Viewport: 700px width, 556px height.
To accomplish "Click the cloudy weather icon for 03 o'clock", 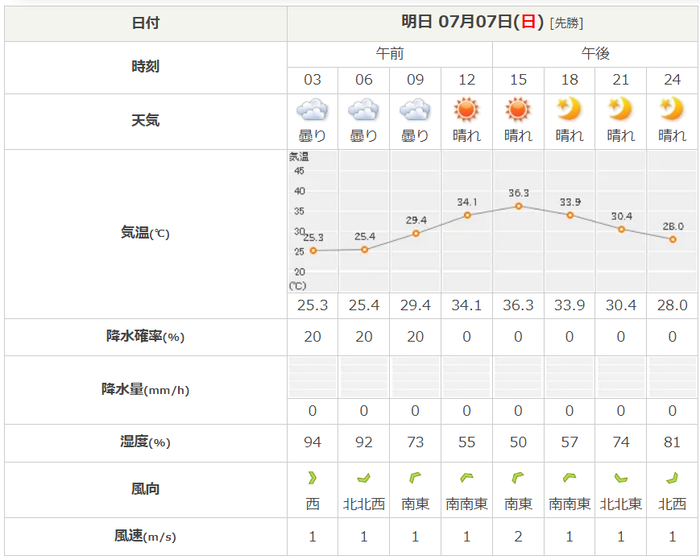I will pyautogui.click(x=312, y=110).
